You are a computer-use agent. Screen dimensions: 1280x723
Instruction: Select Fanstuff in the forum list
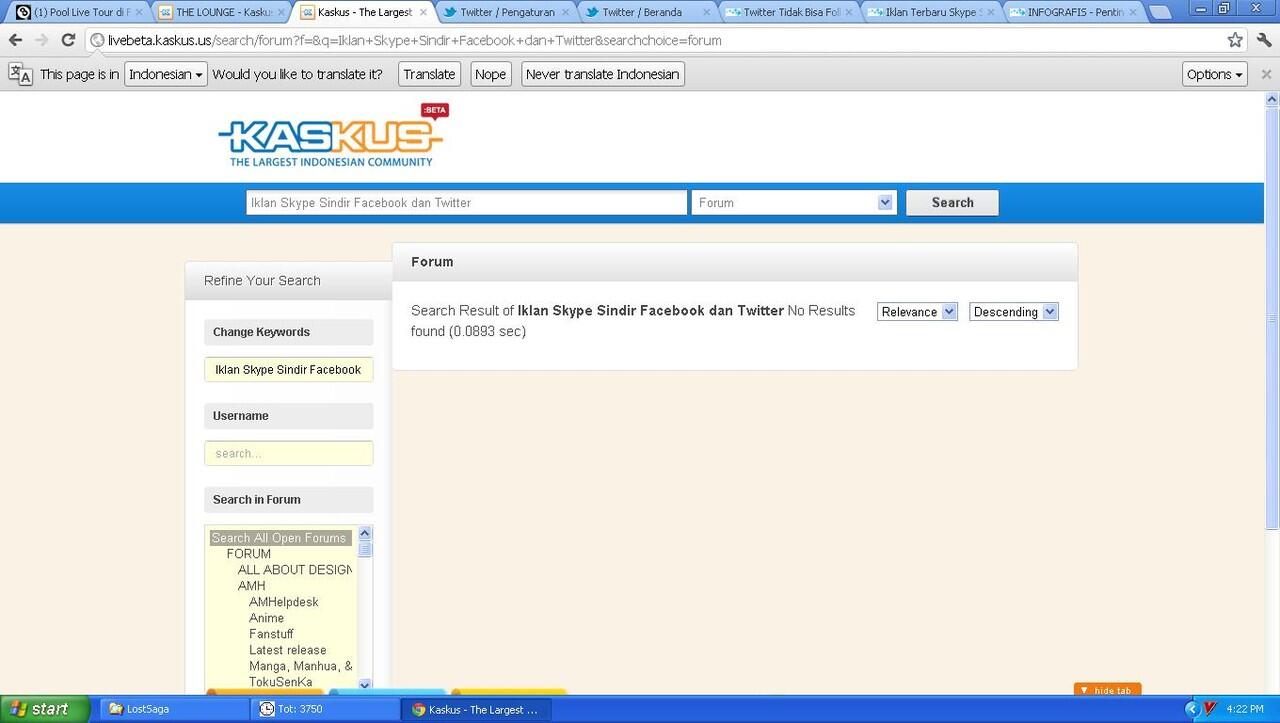272,634
